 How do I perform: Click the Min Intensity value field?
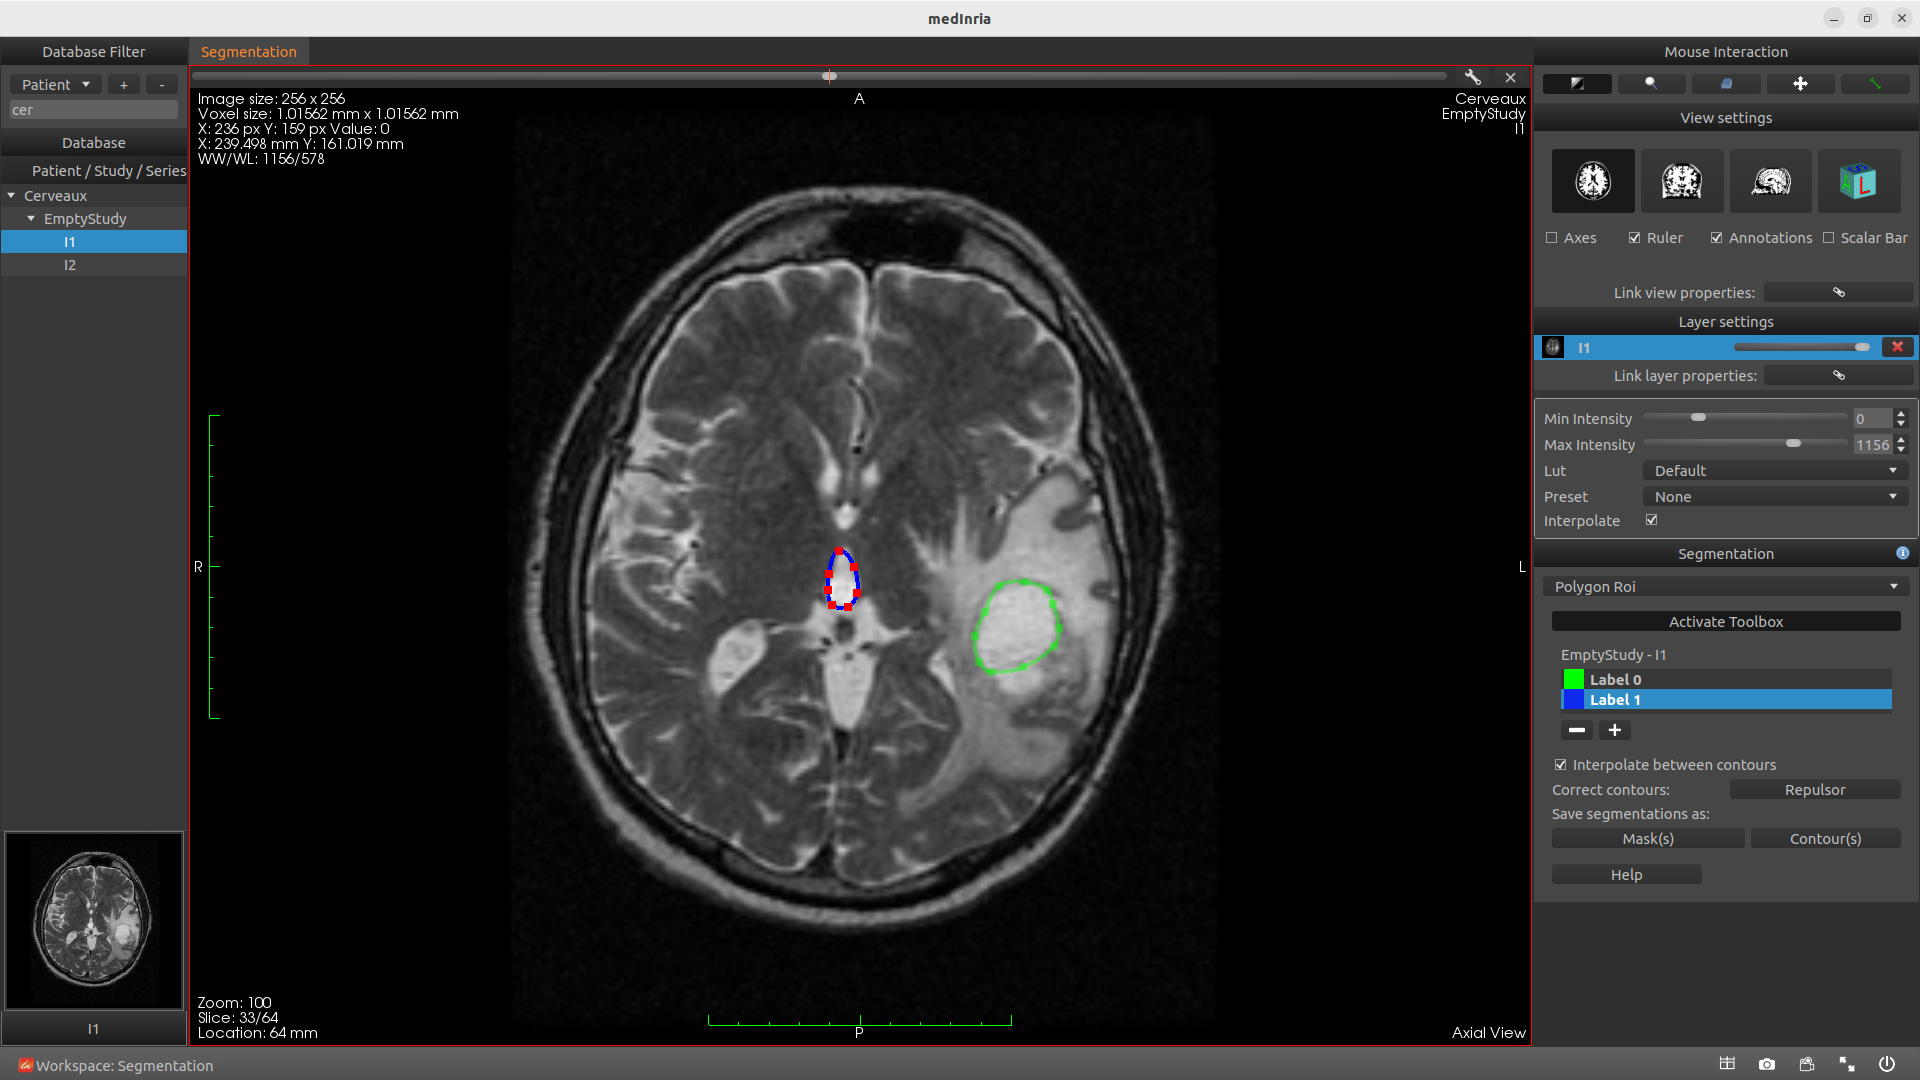point(1872,419)
